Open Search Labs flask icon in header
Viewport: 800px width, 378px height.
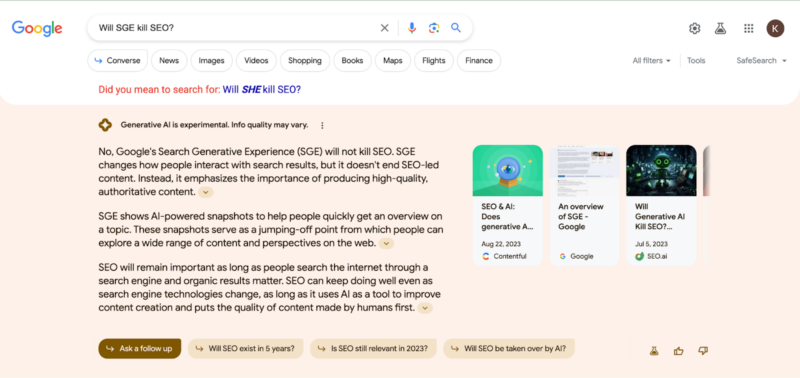[x=720, y=29]
